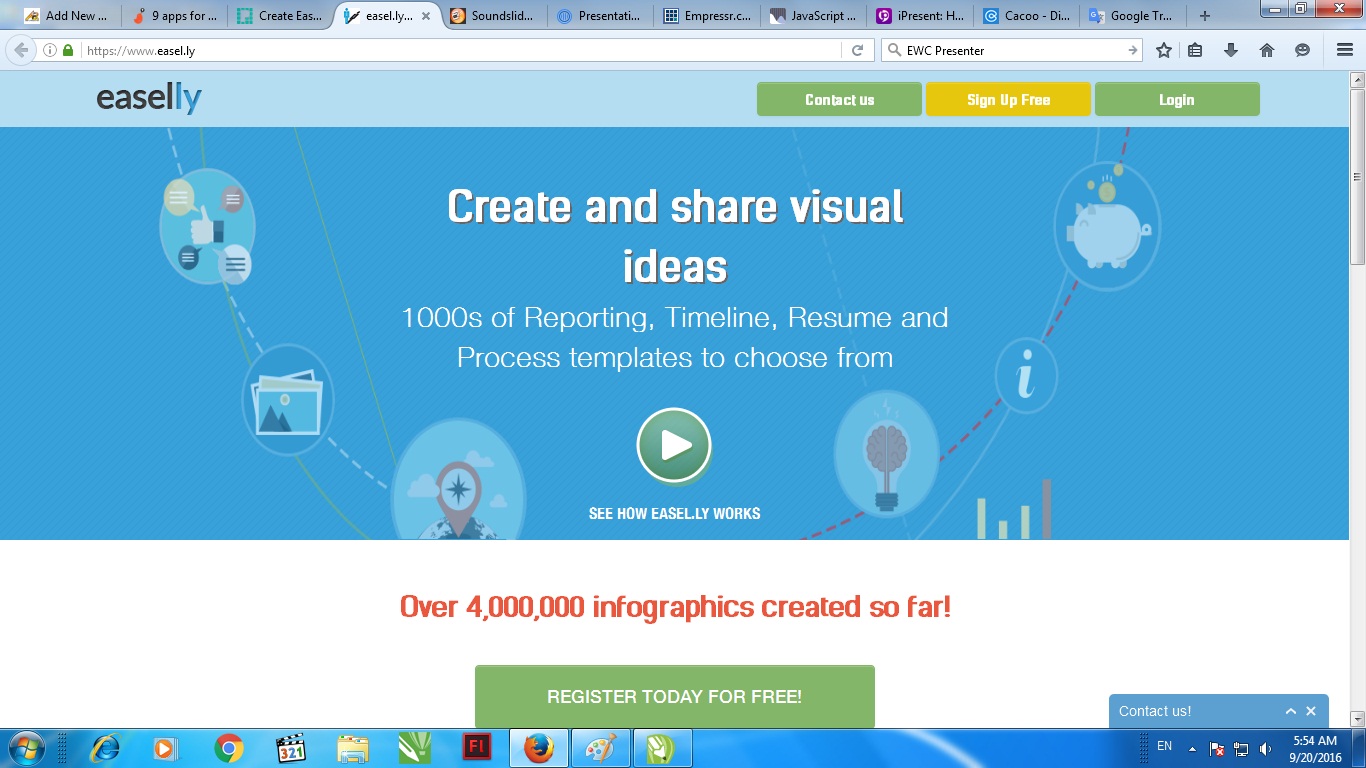Click the easelly logo in the header
Viewport: 1366px width, 768px height.
(149, 99)
